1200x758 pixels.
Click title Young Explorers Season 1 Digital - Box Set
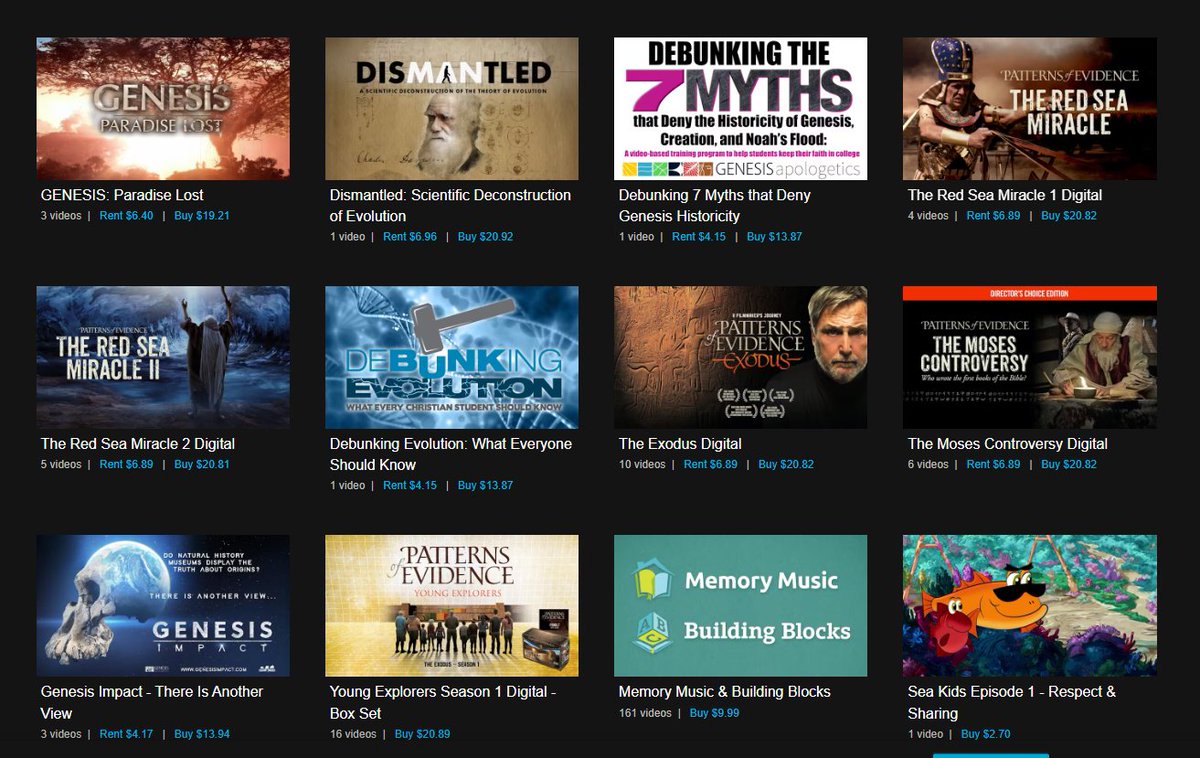pyautogui.click(x=443, y=703)
